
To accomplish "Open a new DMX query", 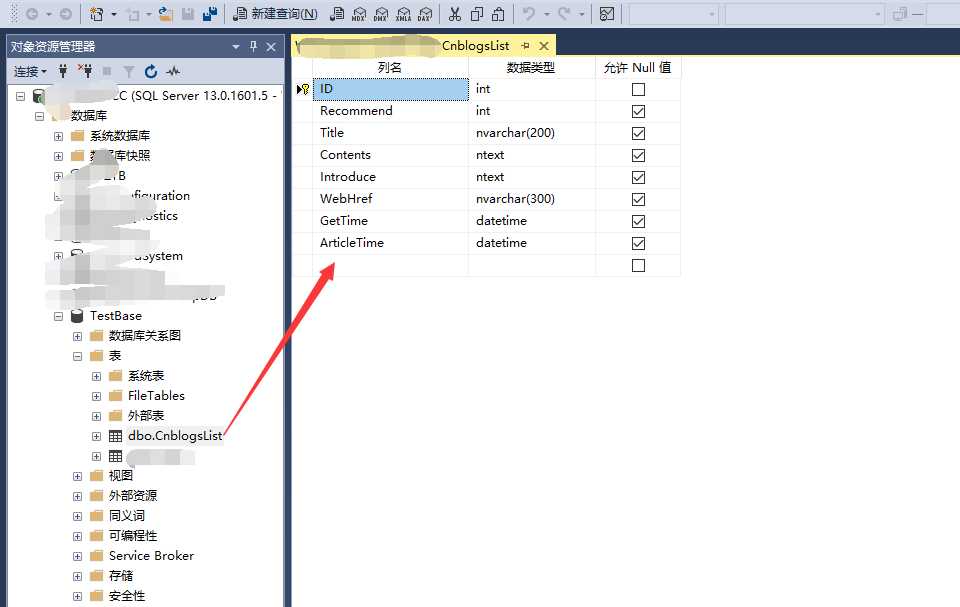I will (381, 13).
